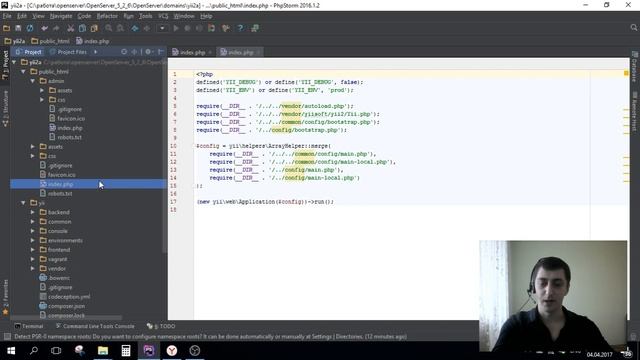Click yii2a breadcrumb in navigation bar
This screenshot has width=640, height=360.
click(x=15, y=41)
